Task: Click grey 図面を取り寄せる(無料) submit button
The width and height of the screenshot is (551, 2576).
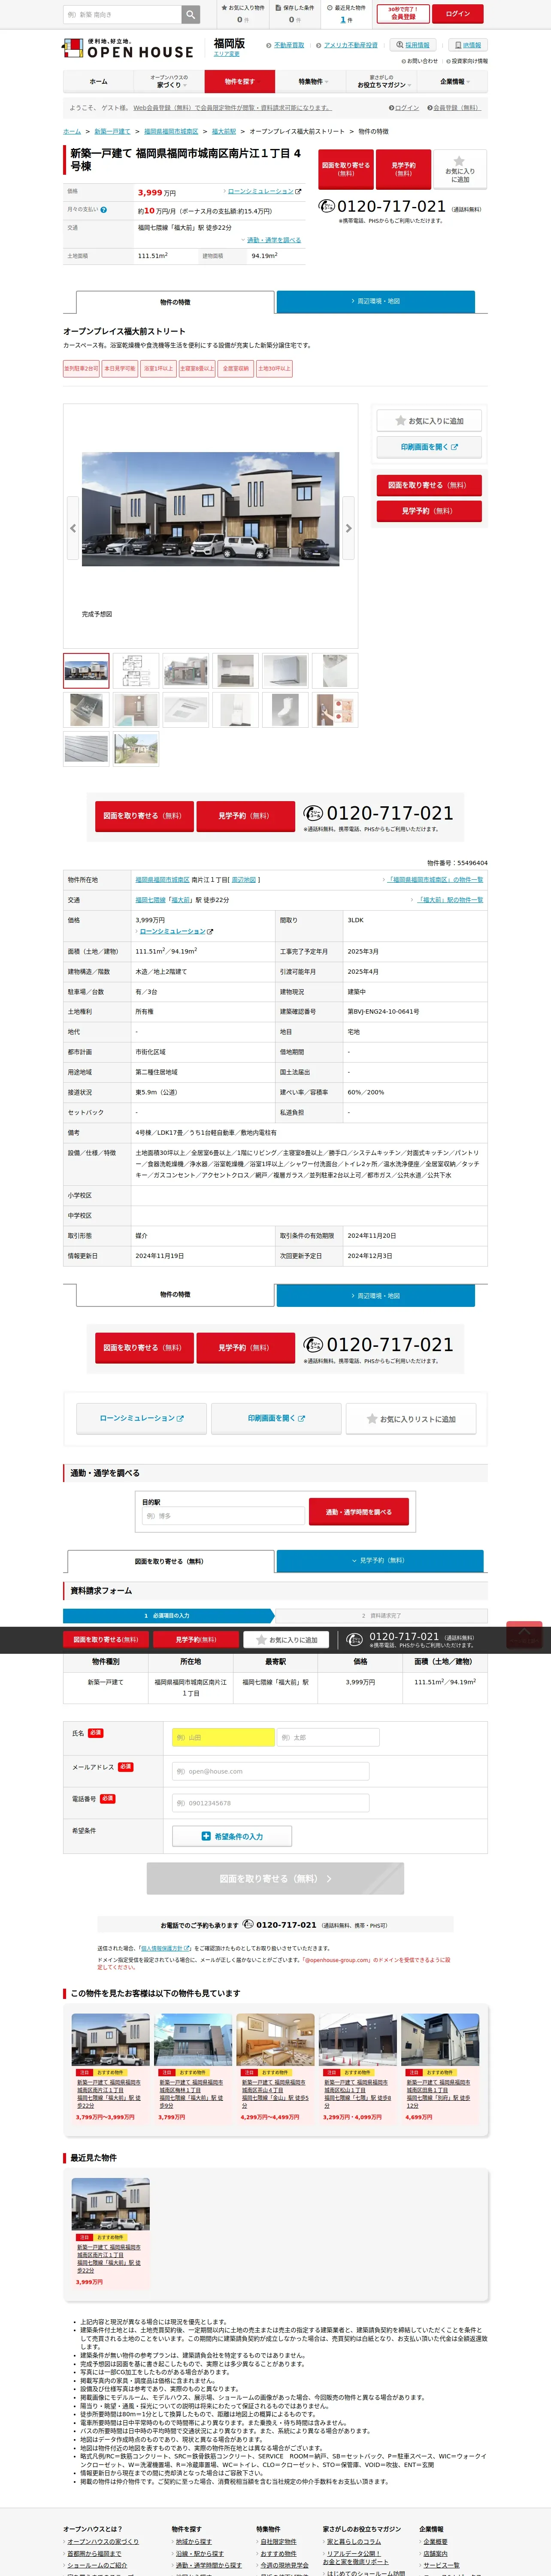Action: (x=275, y=1879)
